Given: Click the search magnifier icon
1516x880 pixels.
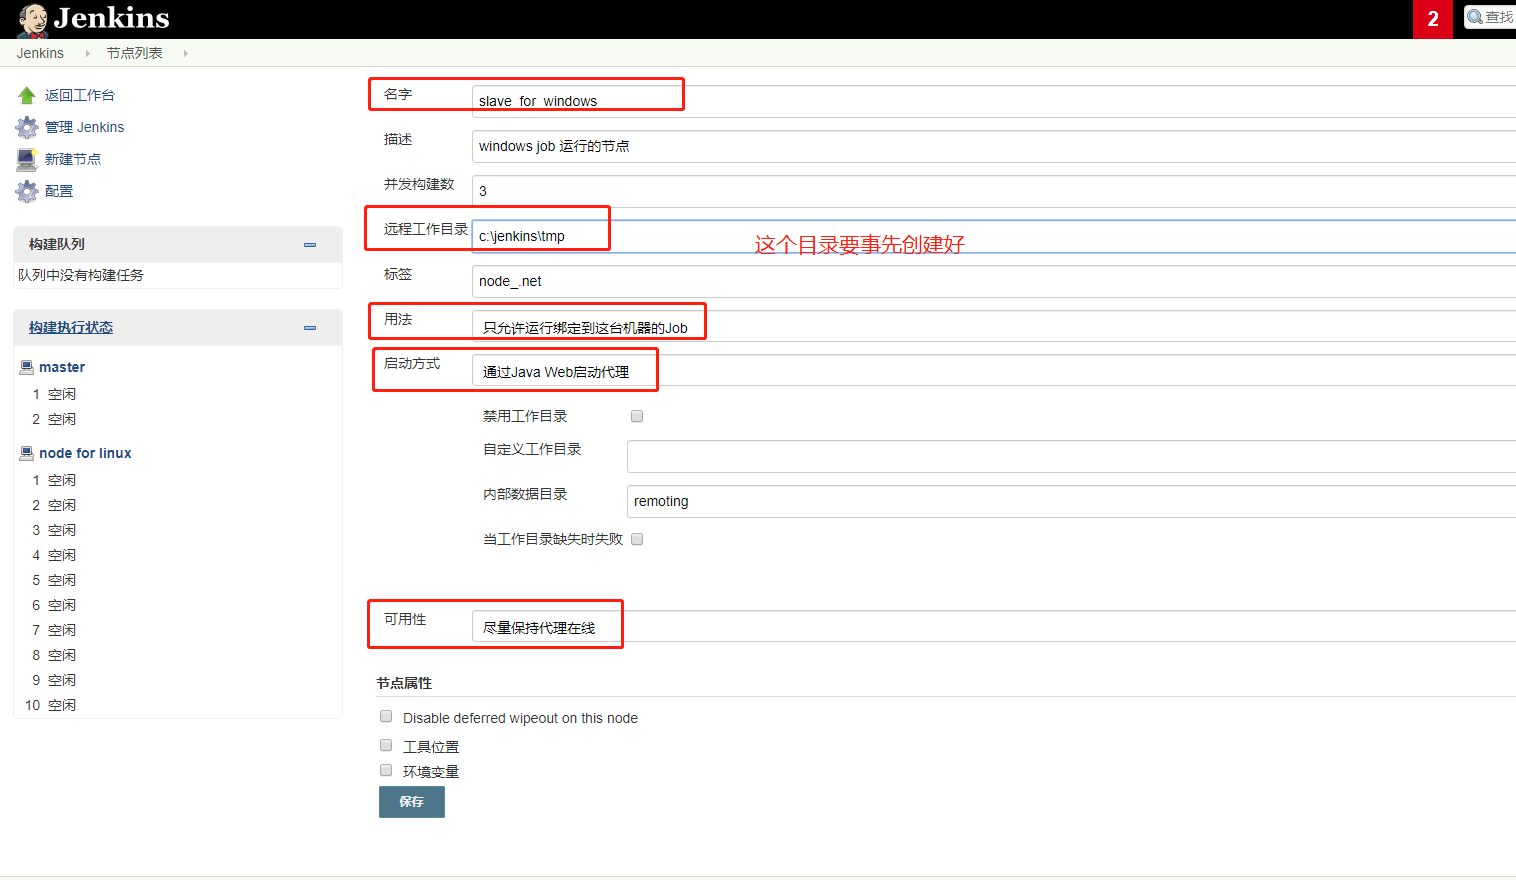Looking at the screenshot, I should [1475, 17].
